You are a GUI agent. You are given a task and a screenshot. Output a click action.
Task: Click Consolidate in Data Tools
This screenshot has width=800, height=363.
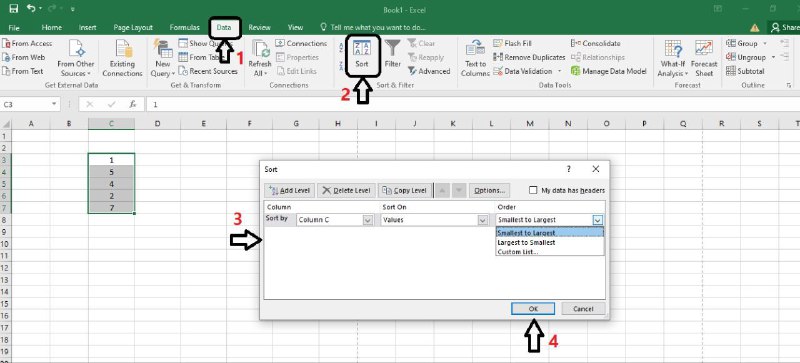[x=595, y=43]
